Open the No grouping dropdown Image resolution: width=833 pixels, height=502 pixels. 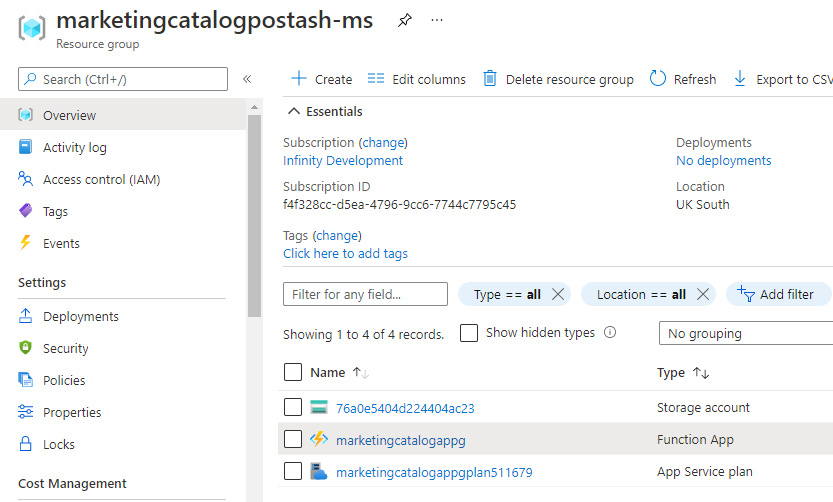click(745, 333)
